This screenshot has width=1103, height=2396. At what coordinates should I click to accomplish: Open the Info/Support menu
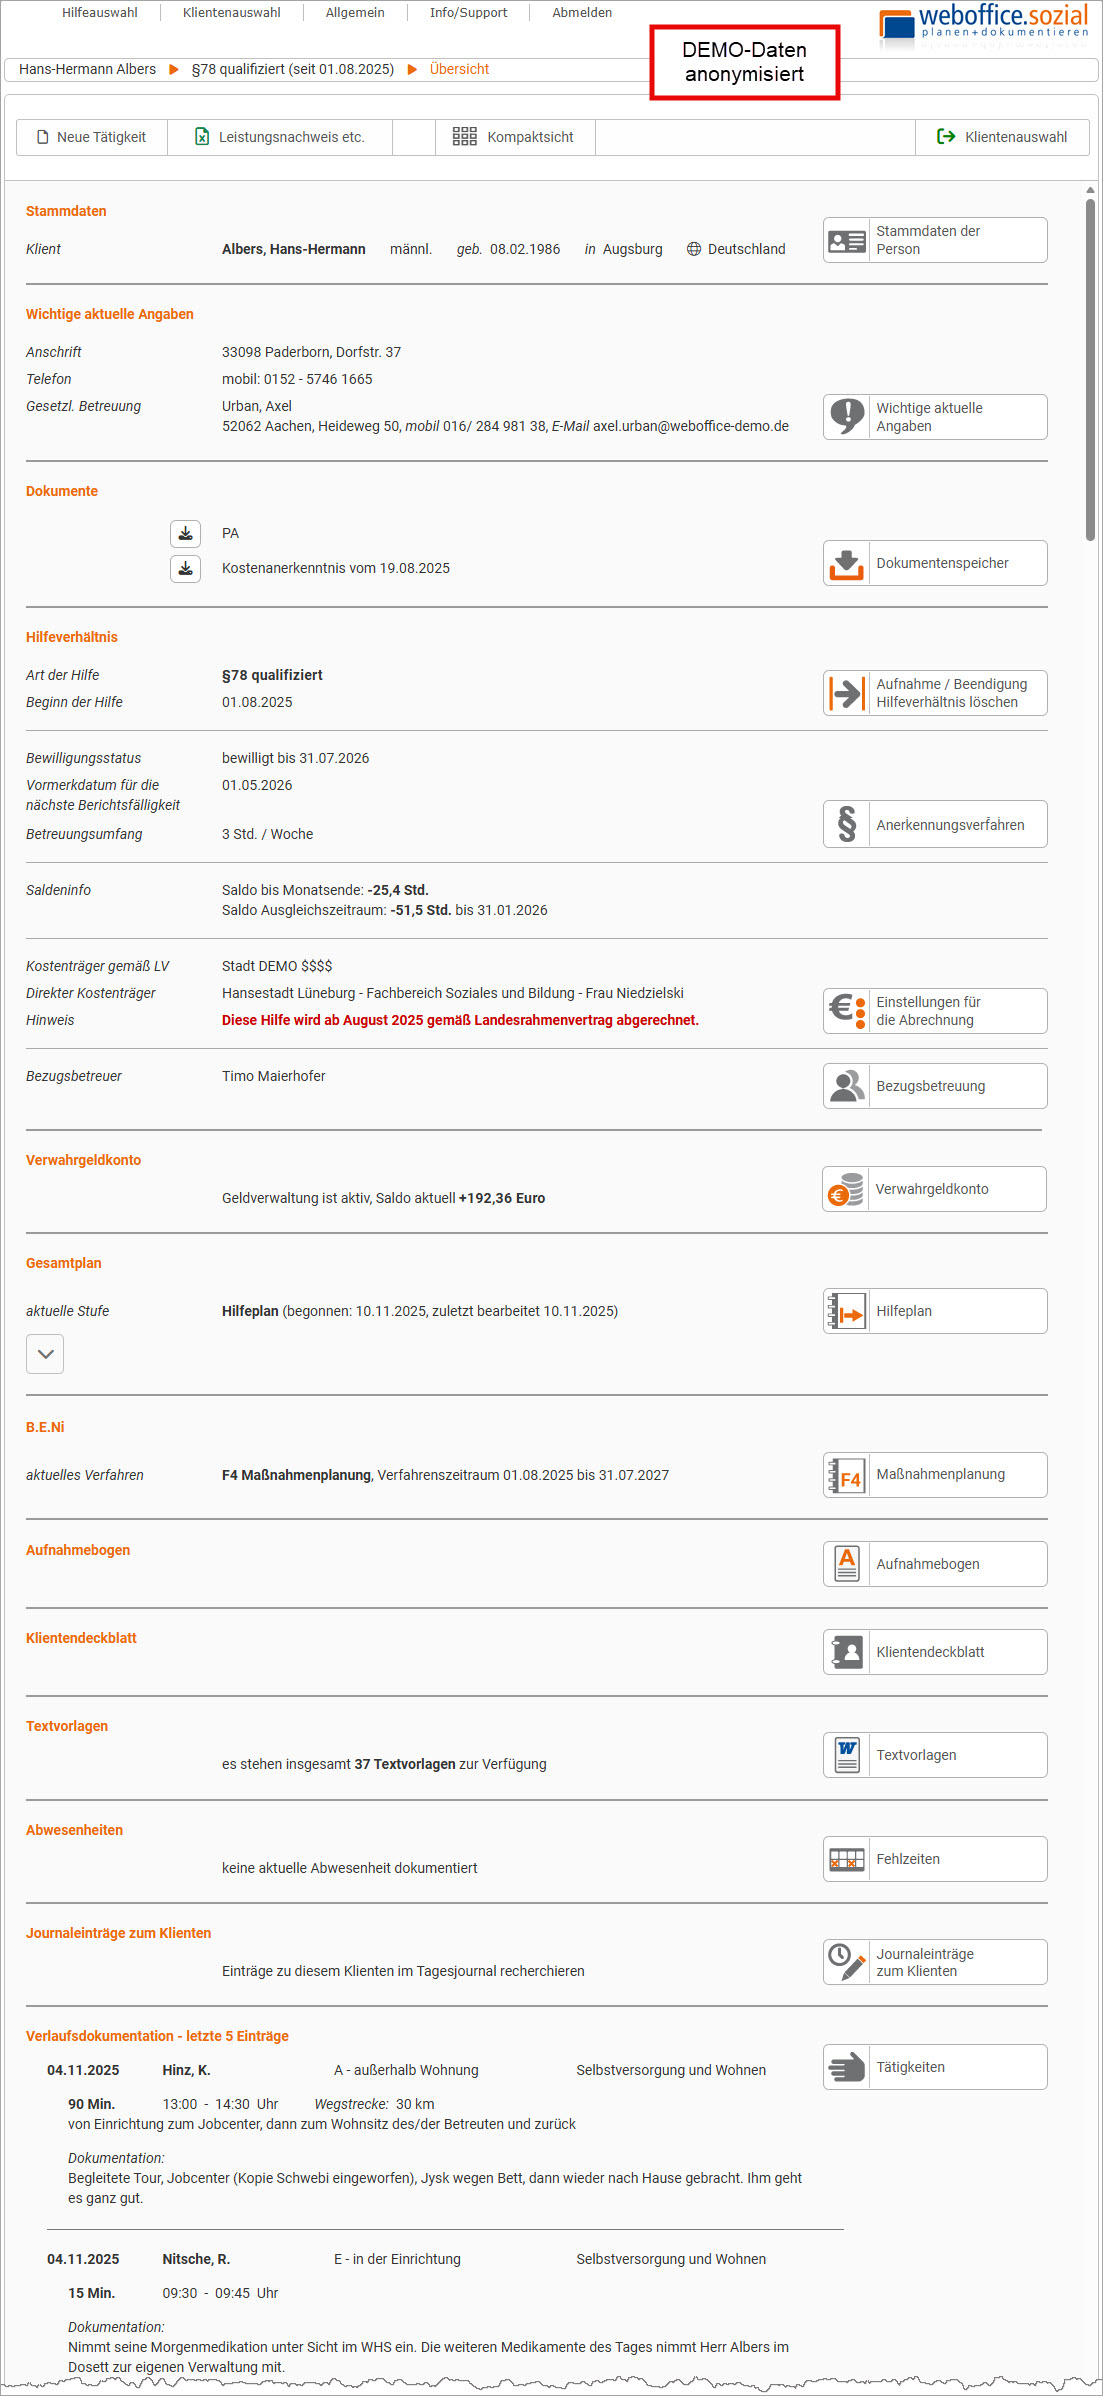click(468, 13)
